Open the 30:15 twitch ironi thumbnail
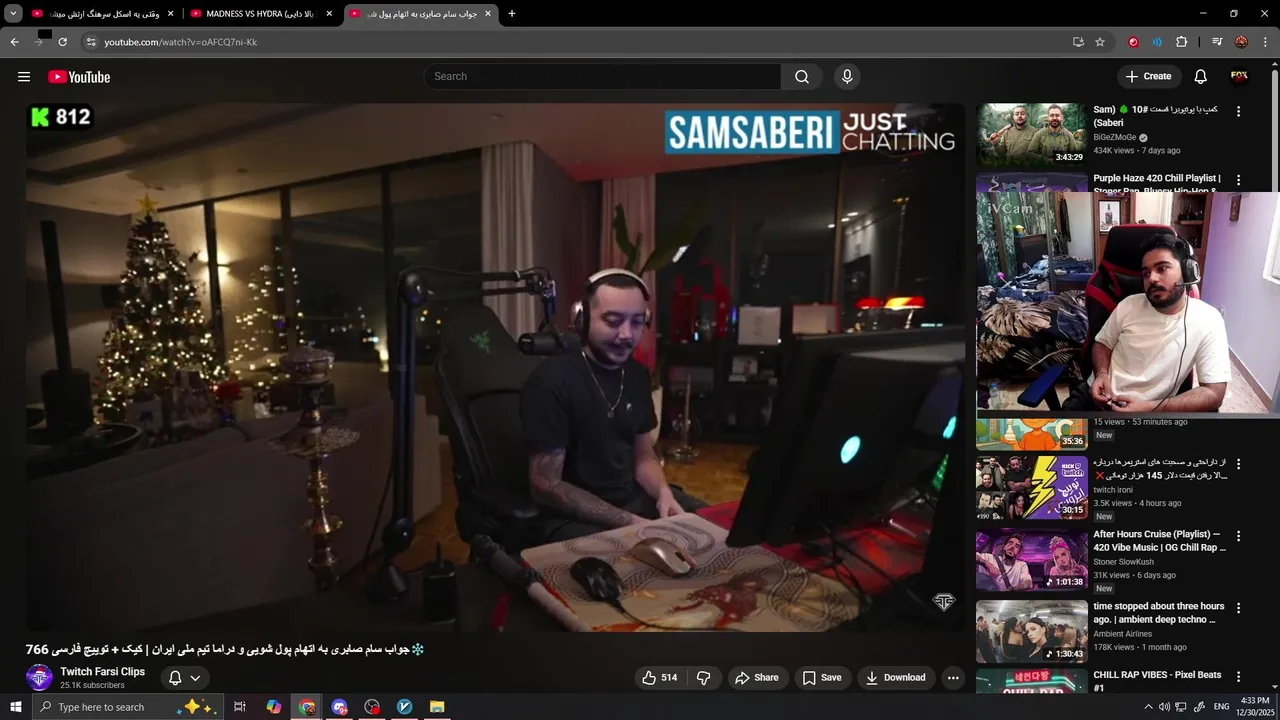 pyautogui.click(x=1032, y=488)
